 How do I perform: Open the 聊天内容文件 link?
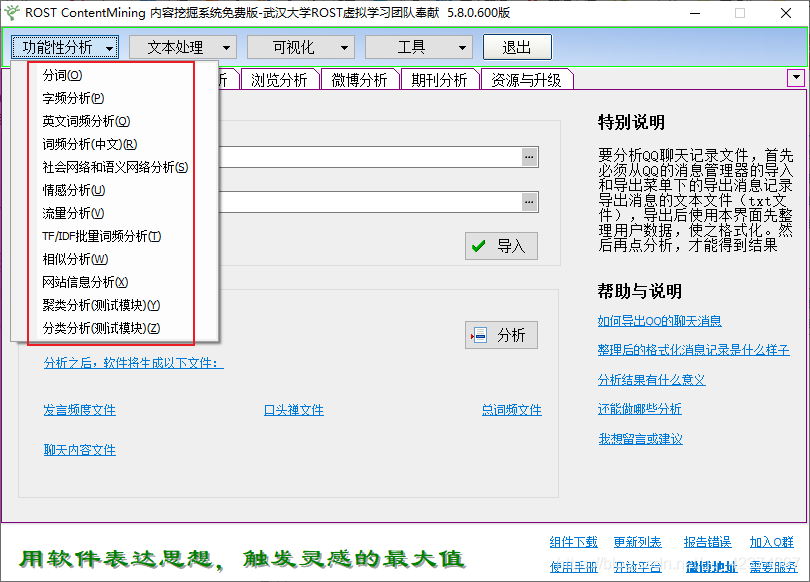80,450
